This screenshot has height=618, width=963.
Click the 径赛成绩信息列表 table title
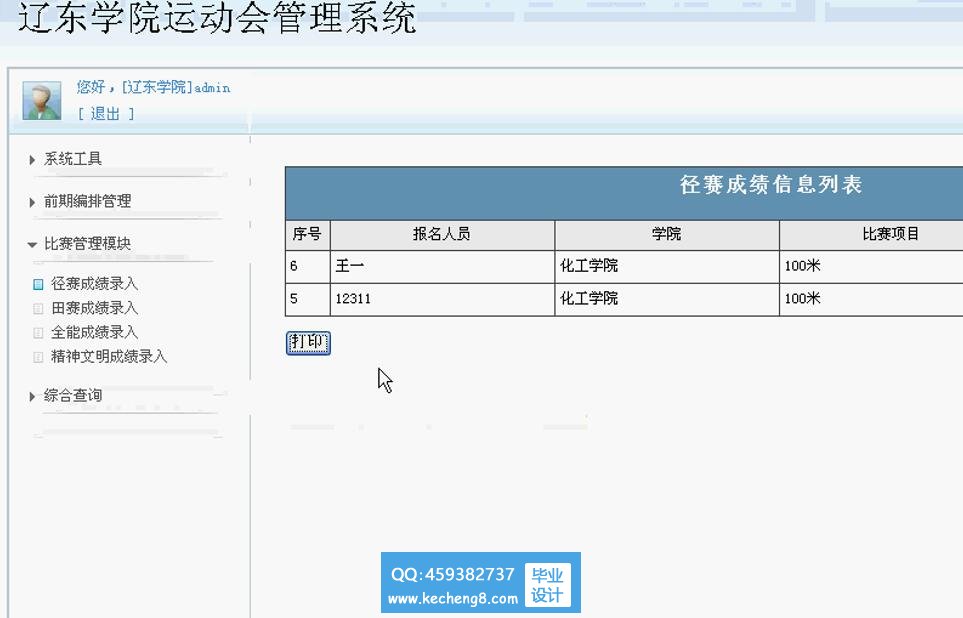point(771,185)
